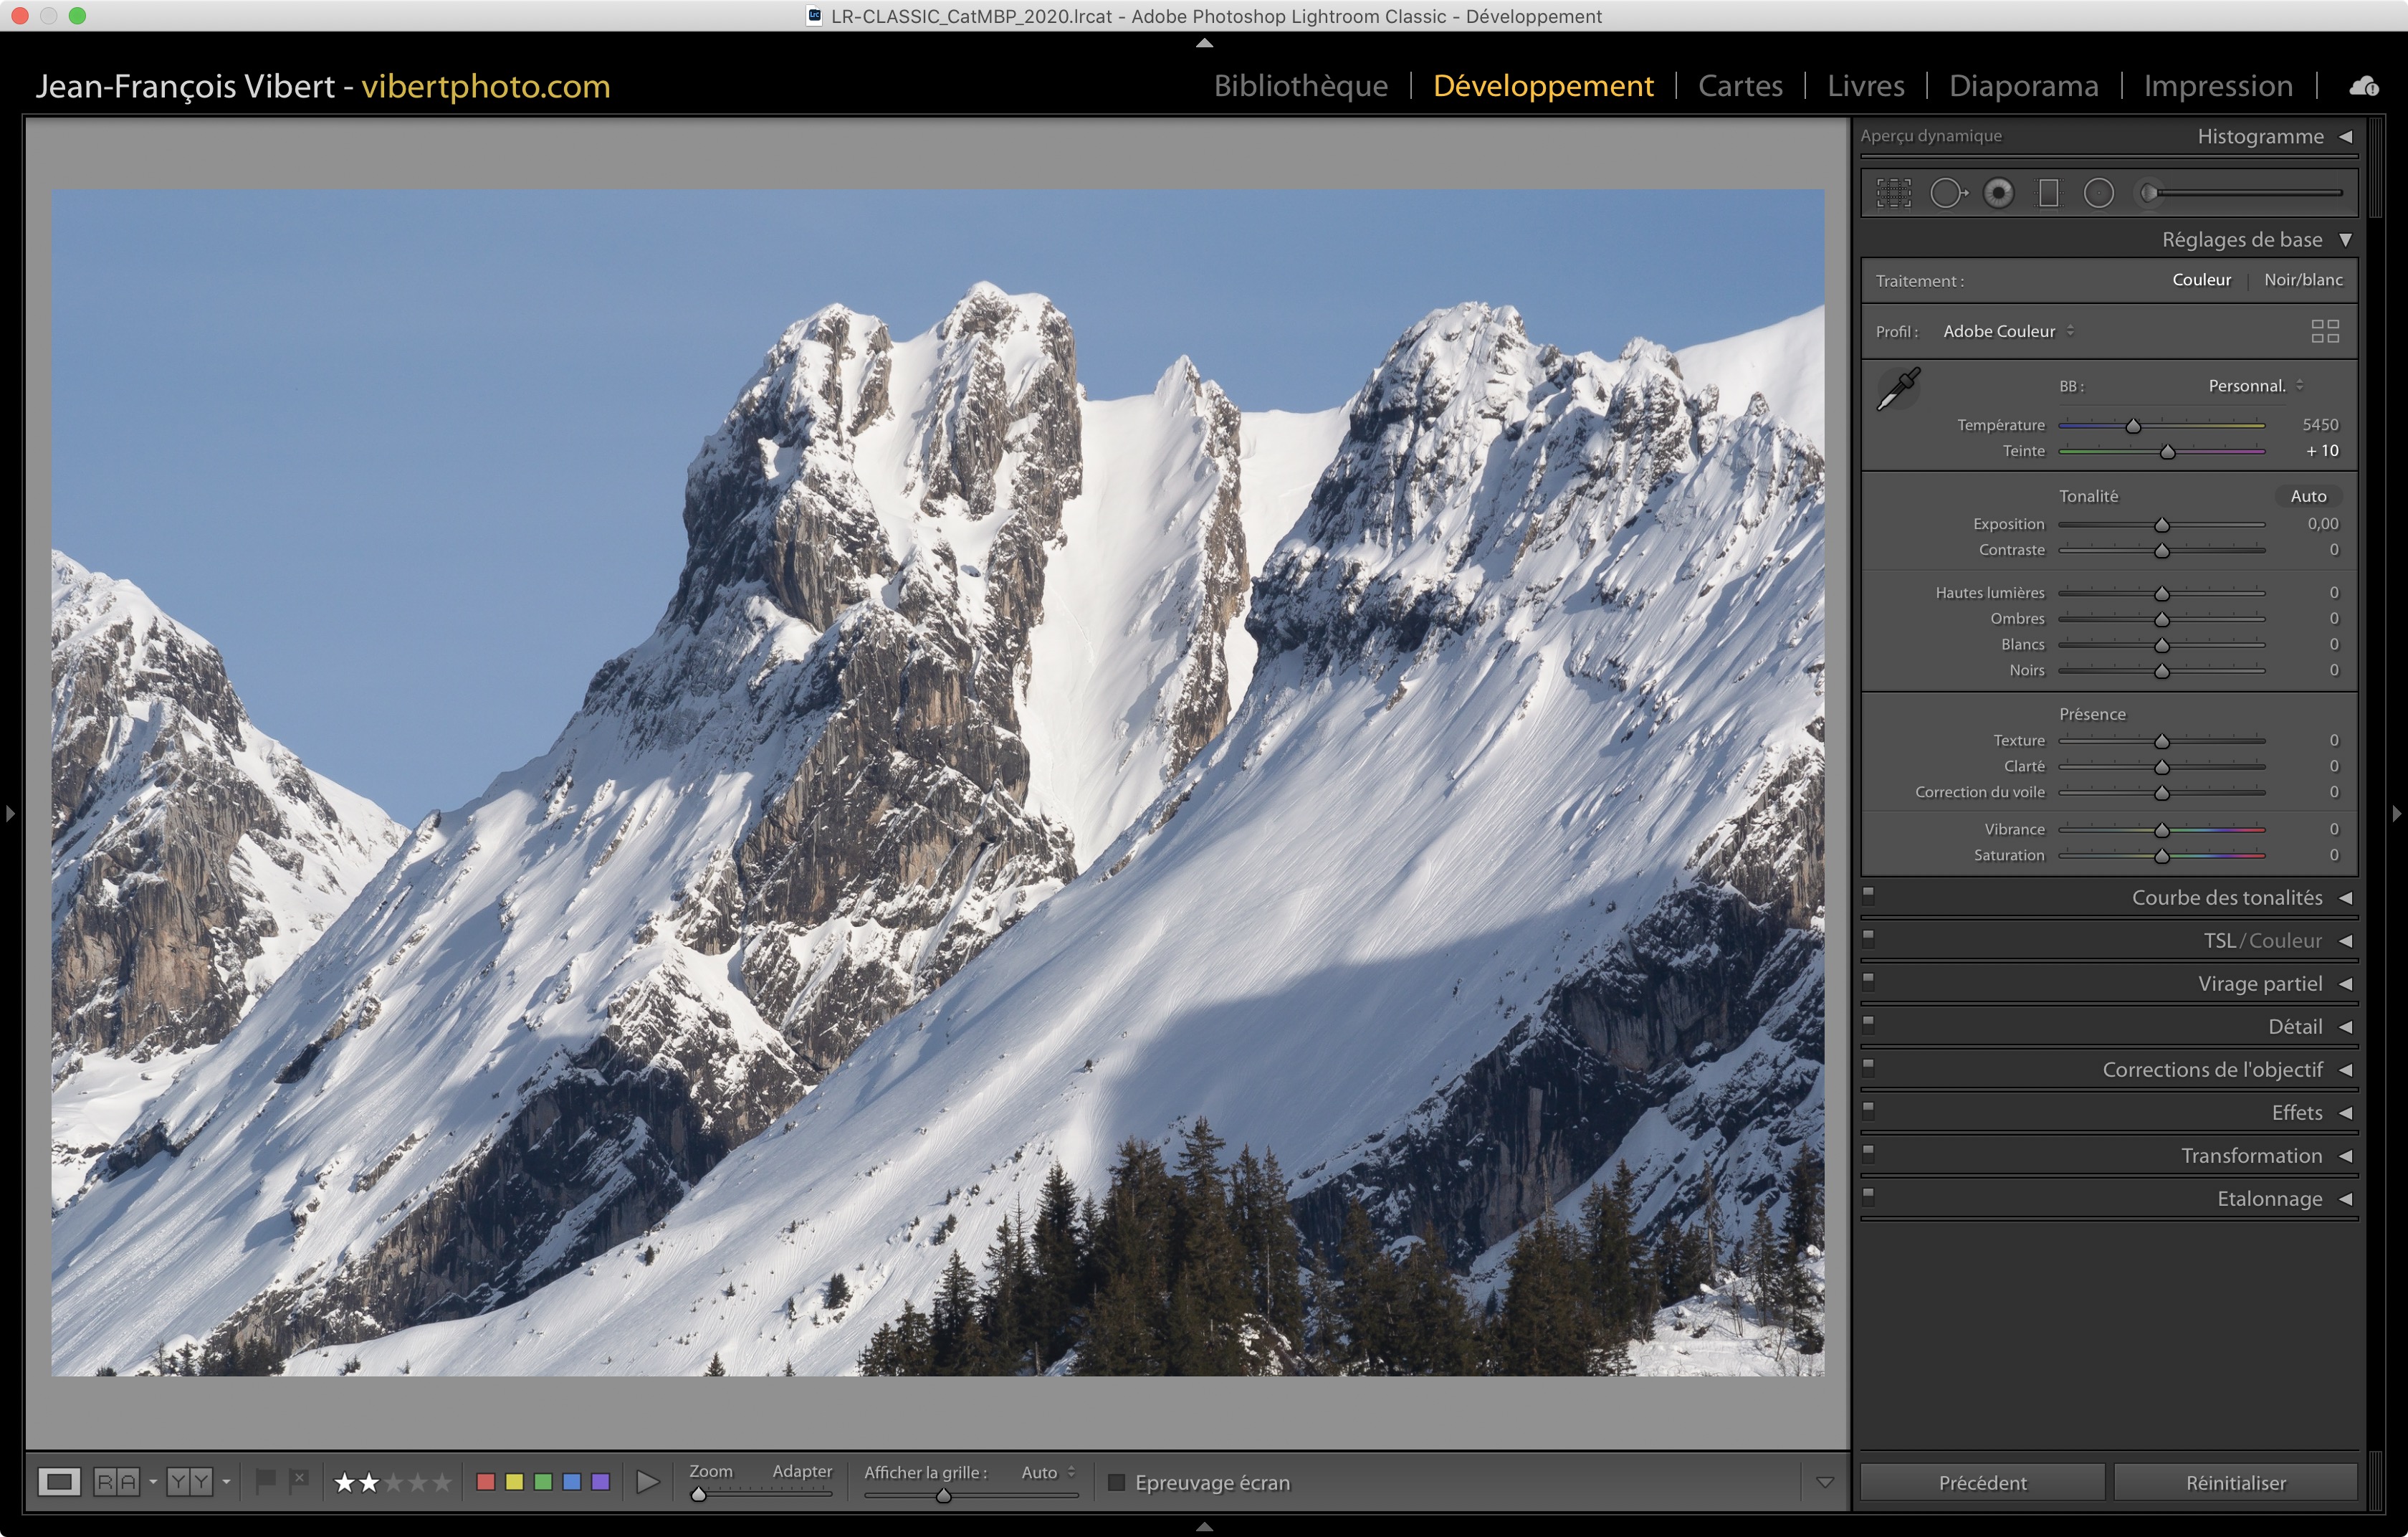
Task: Switch treatment to Noir/blanc
Action: (x=2302, y=280)
